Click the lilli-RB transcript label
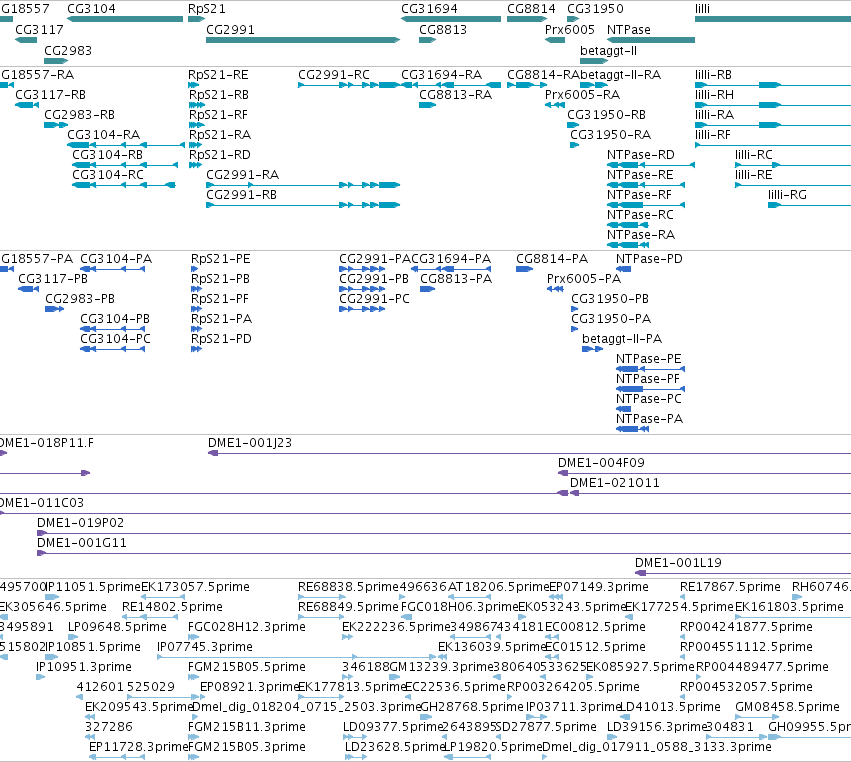The height and width of the screenshot is (762, 851). click(713, 75)
